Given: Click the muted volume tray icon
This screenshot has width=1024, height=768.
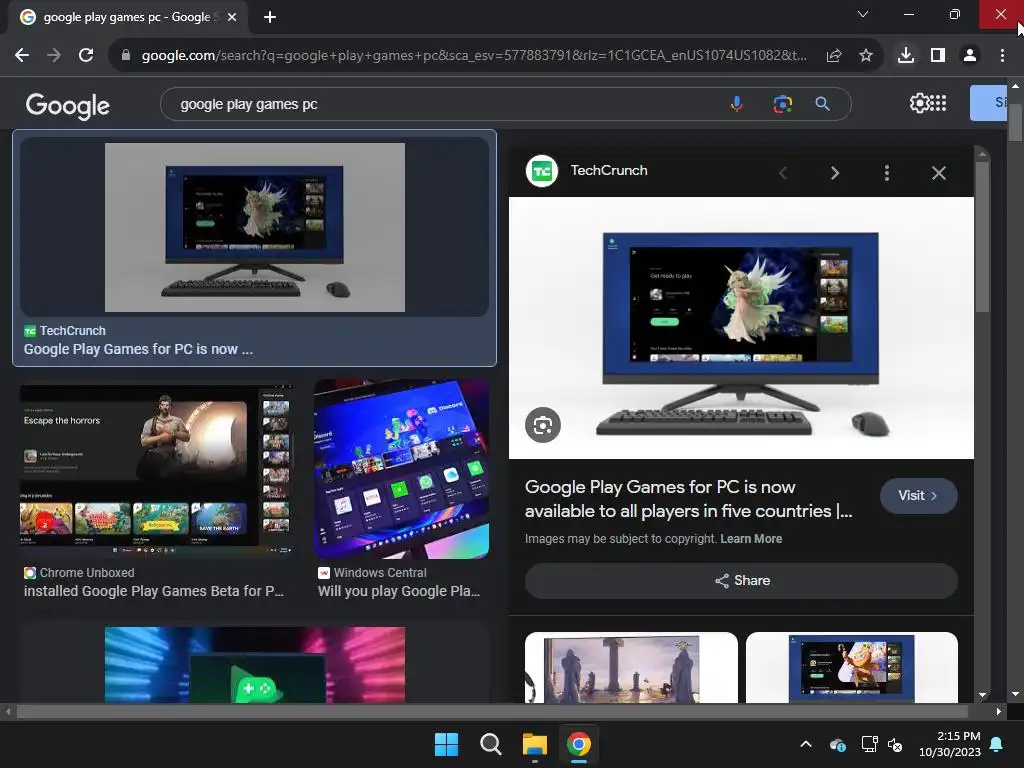Looking at the screenshot, I should click(895, 744).
